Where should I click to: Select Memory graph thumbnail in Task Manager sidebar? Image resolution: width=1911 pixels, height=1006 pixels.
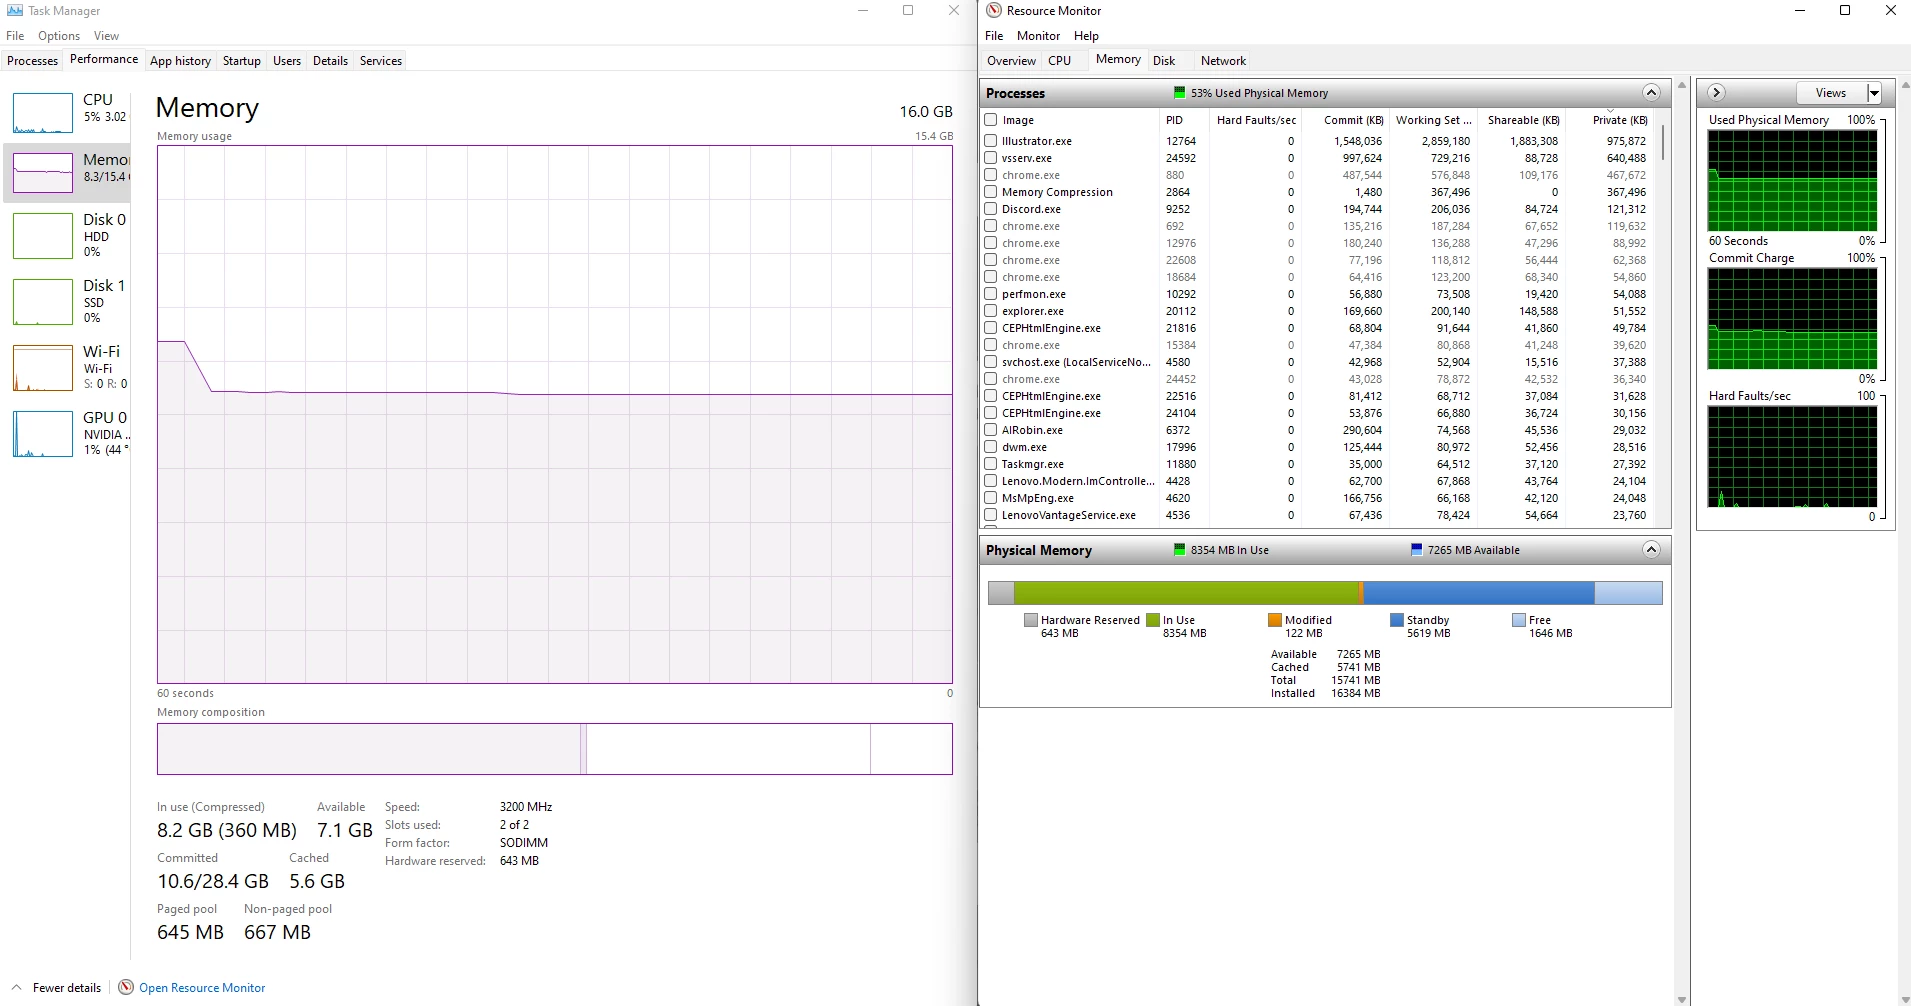point(43,173)
